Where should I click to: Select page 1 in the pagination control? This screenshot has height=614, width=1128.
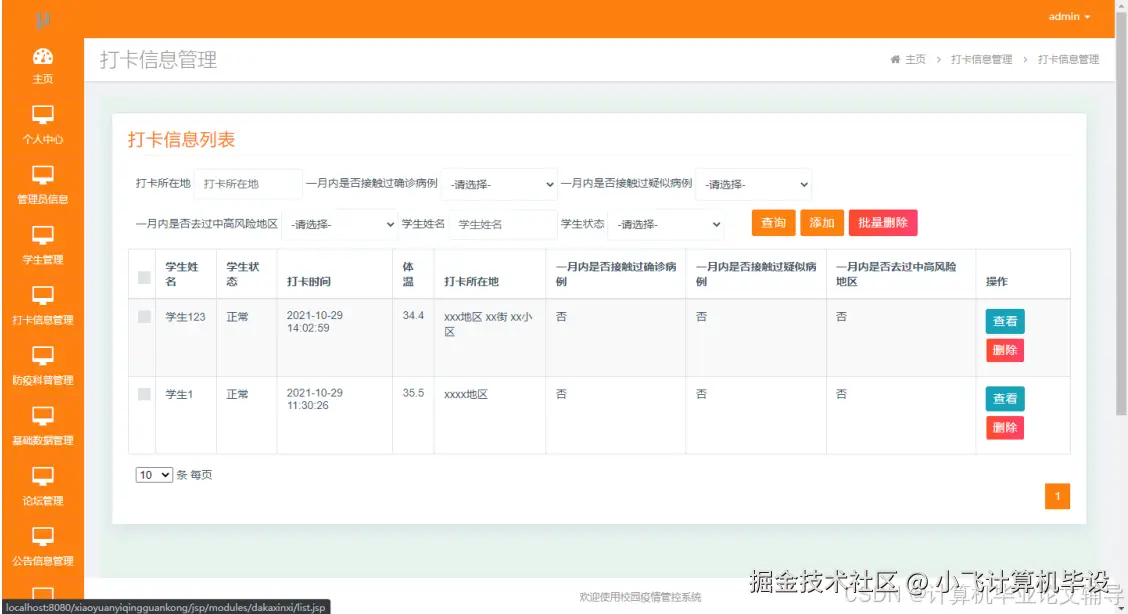pyautogui.click(x=1057, y=496)
